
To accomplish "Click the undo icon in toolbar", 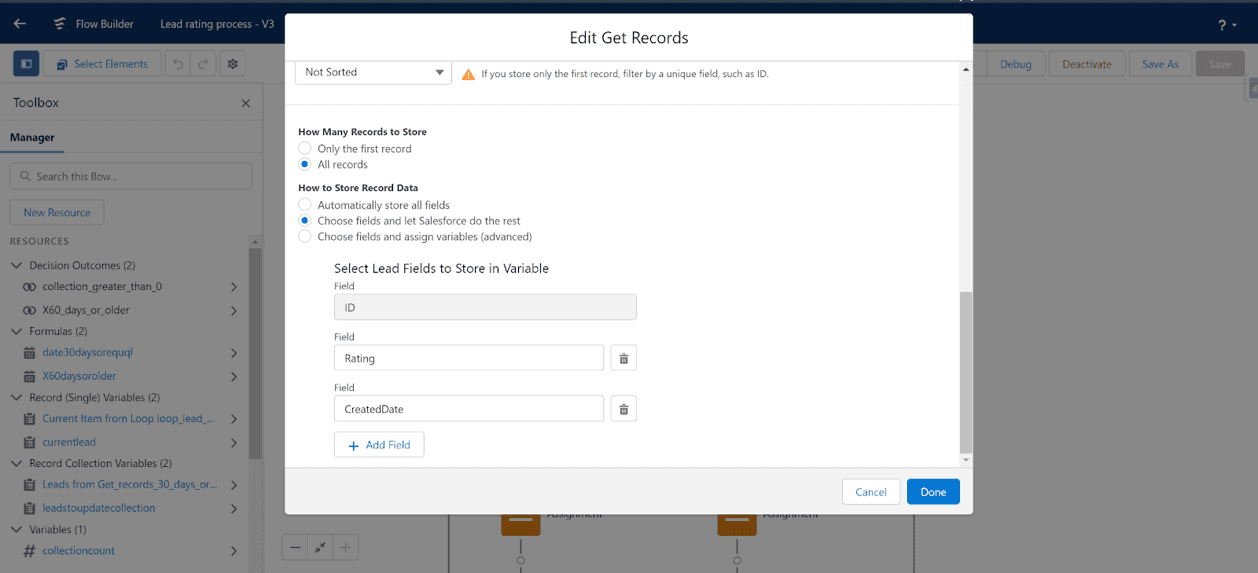I will (x=178, y=64).
